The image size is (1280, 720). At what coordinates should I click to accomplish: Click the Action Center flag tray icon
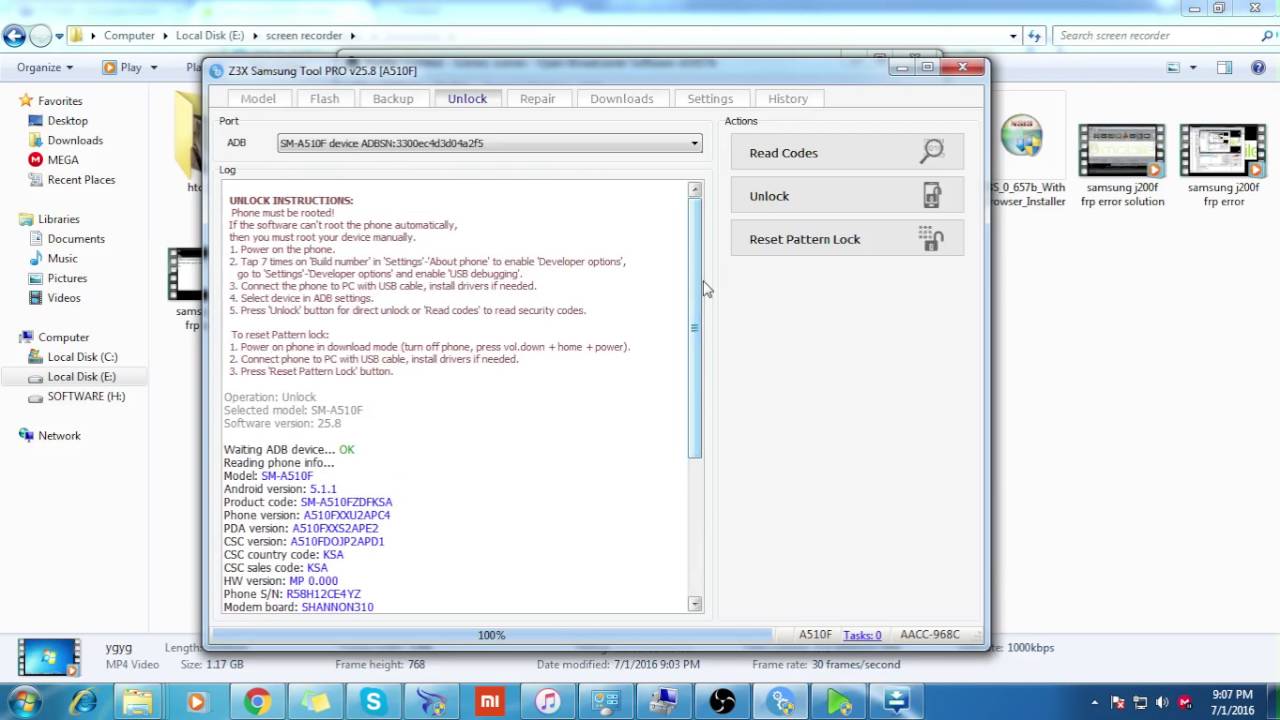click(x=1118, y=702)
